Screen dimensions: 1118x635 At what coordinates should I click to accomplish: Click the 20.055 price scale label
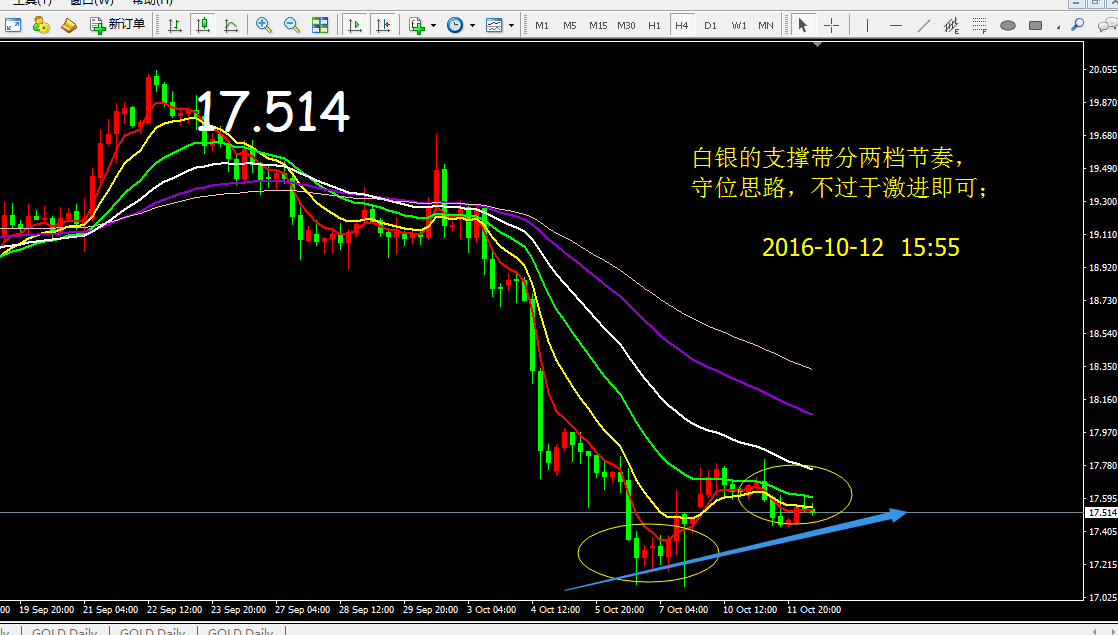[x=1102, y=70]
